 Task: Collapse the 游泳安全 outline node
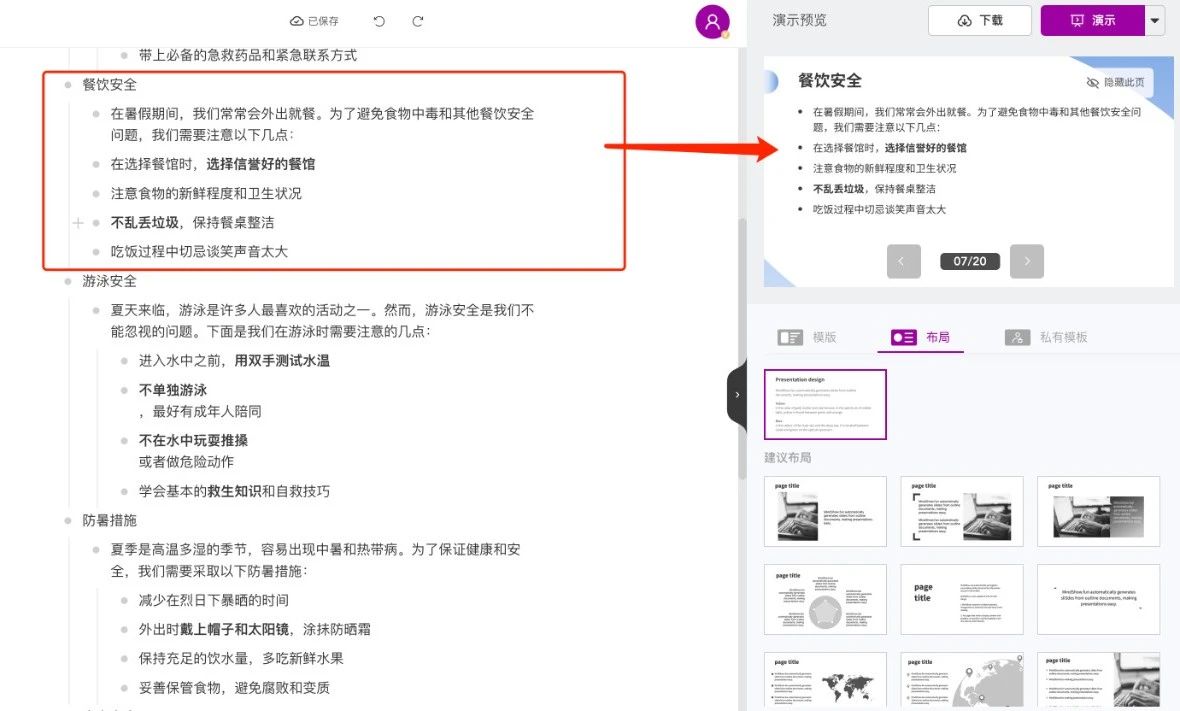(68, 282)
